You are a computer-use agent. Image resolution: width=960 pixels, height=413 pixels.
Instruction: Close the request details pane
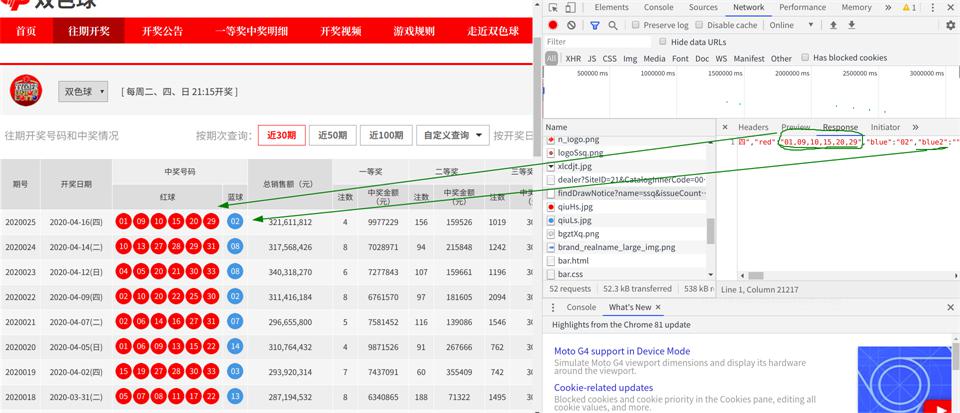(725, 127)
